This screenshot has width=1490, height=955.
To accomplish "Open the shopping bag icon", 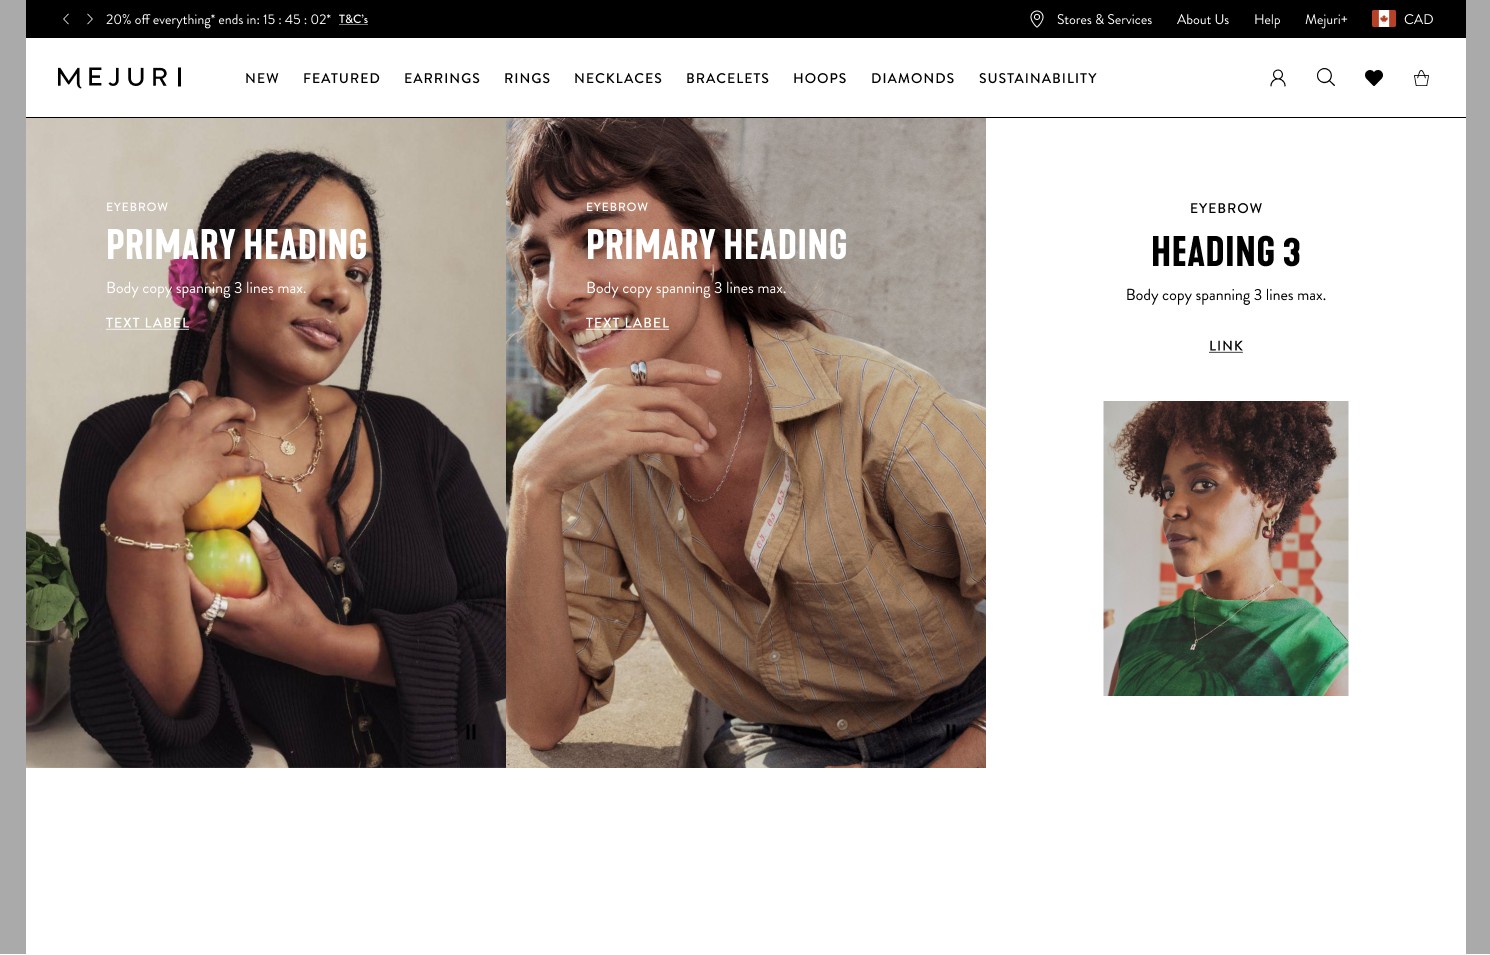I will pos(1421,78).
